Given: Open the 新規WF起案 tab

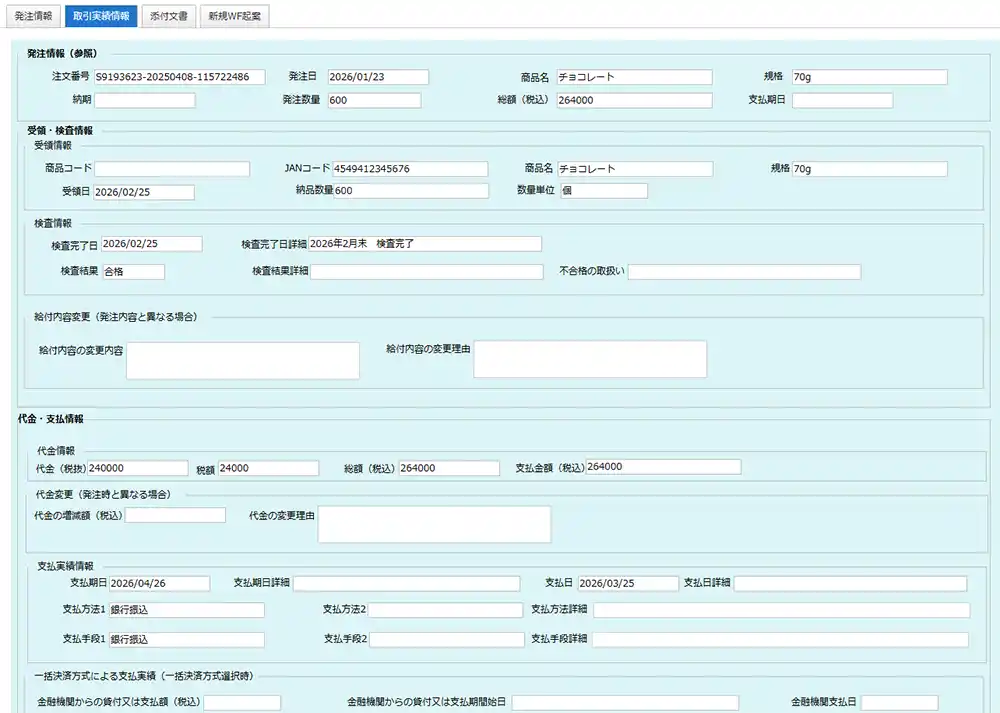Looking at the screenshot, I should pos(234,16).
